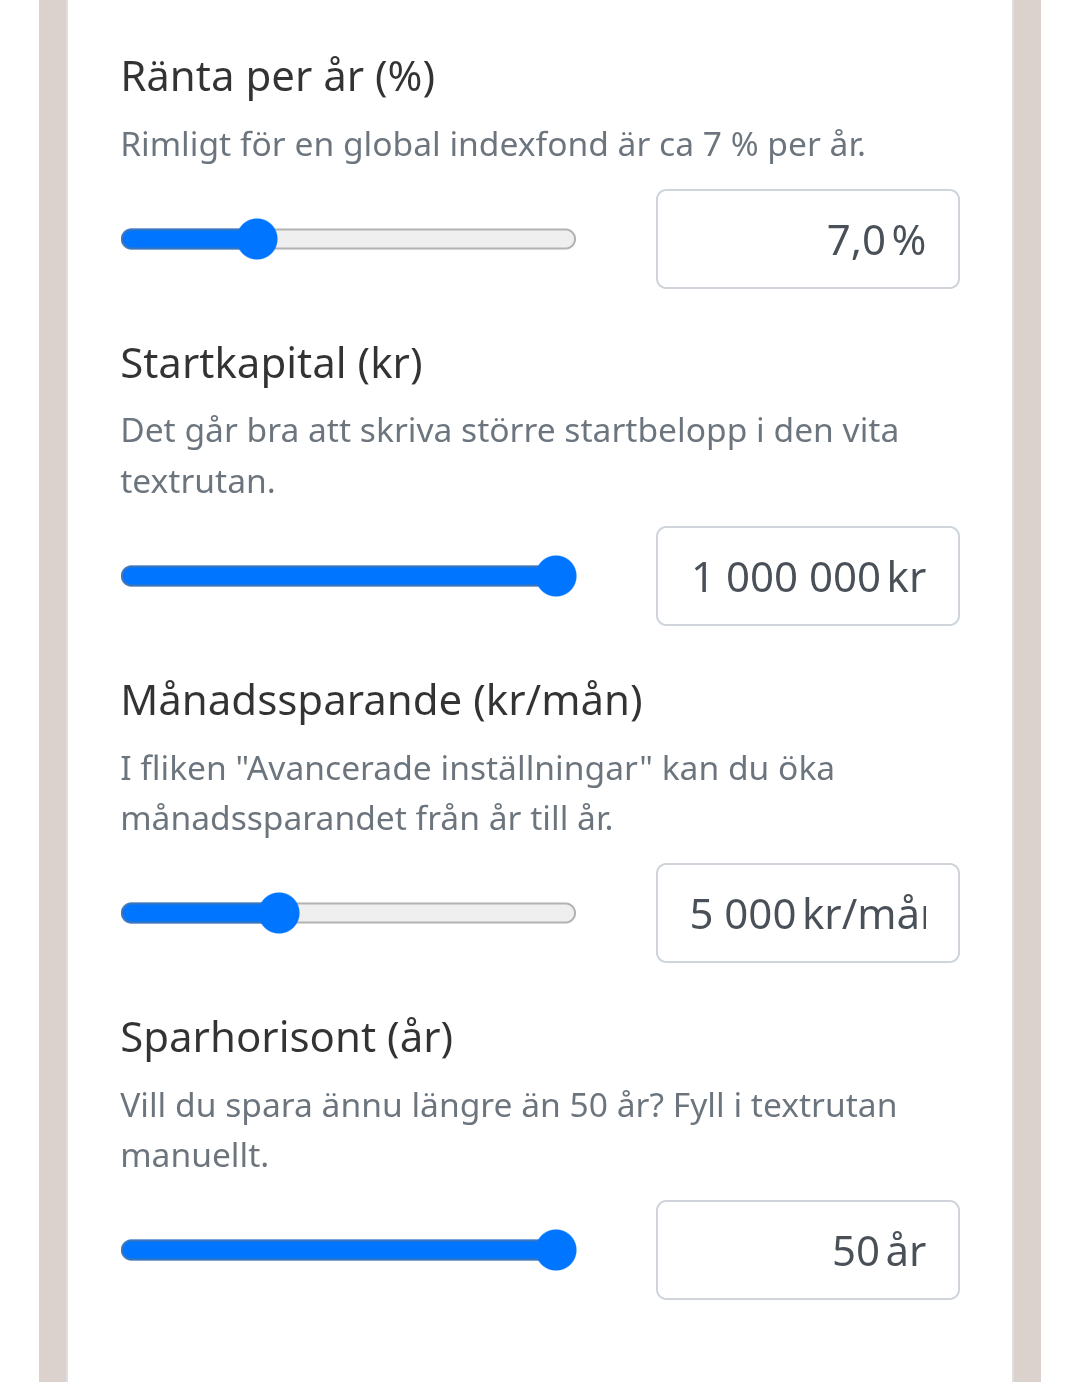Click the "Sparhorisont (år)" heading

pos(287,1037)
